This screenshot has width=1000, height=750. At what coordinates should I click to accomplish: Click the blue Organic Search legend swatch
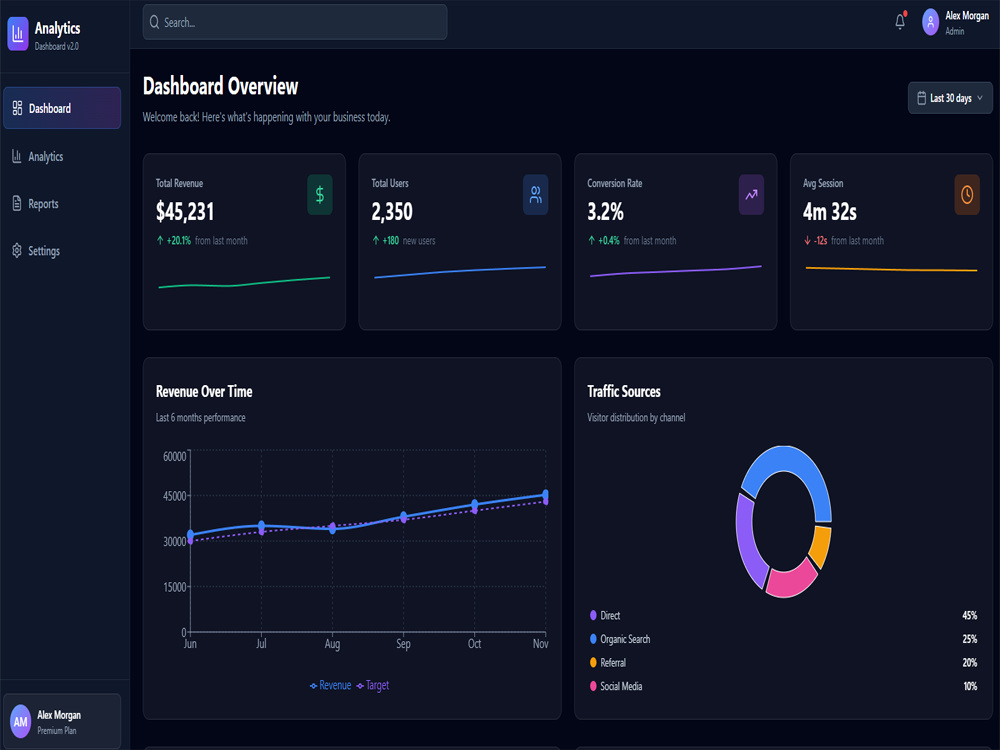pyautogui.click(x=593, y=638)
